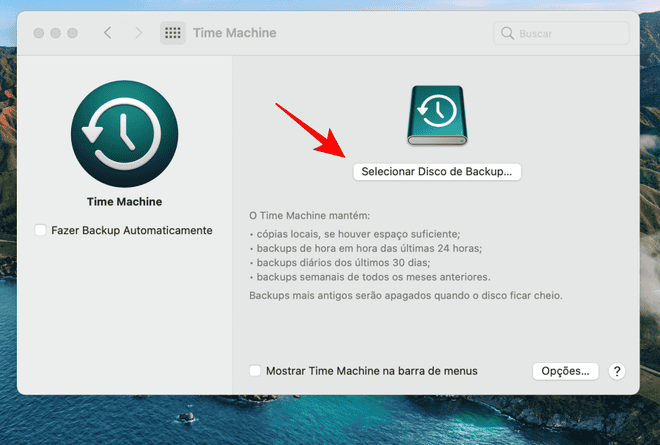The width and height of the screenshot is (660, 445).
Task: Click 'Backups mais antigos serão apagados' sentence
Action: click(x=406, y=296)
